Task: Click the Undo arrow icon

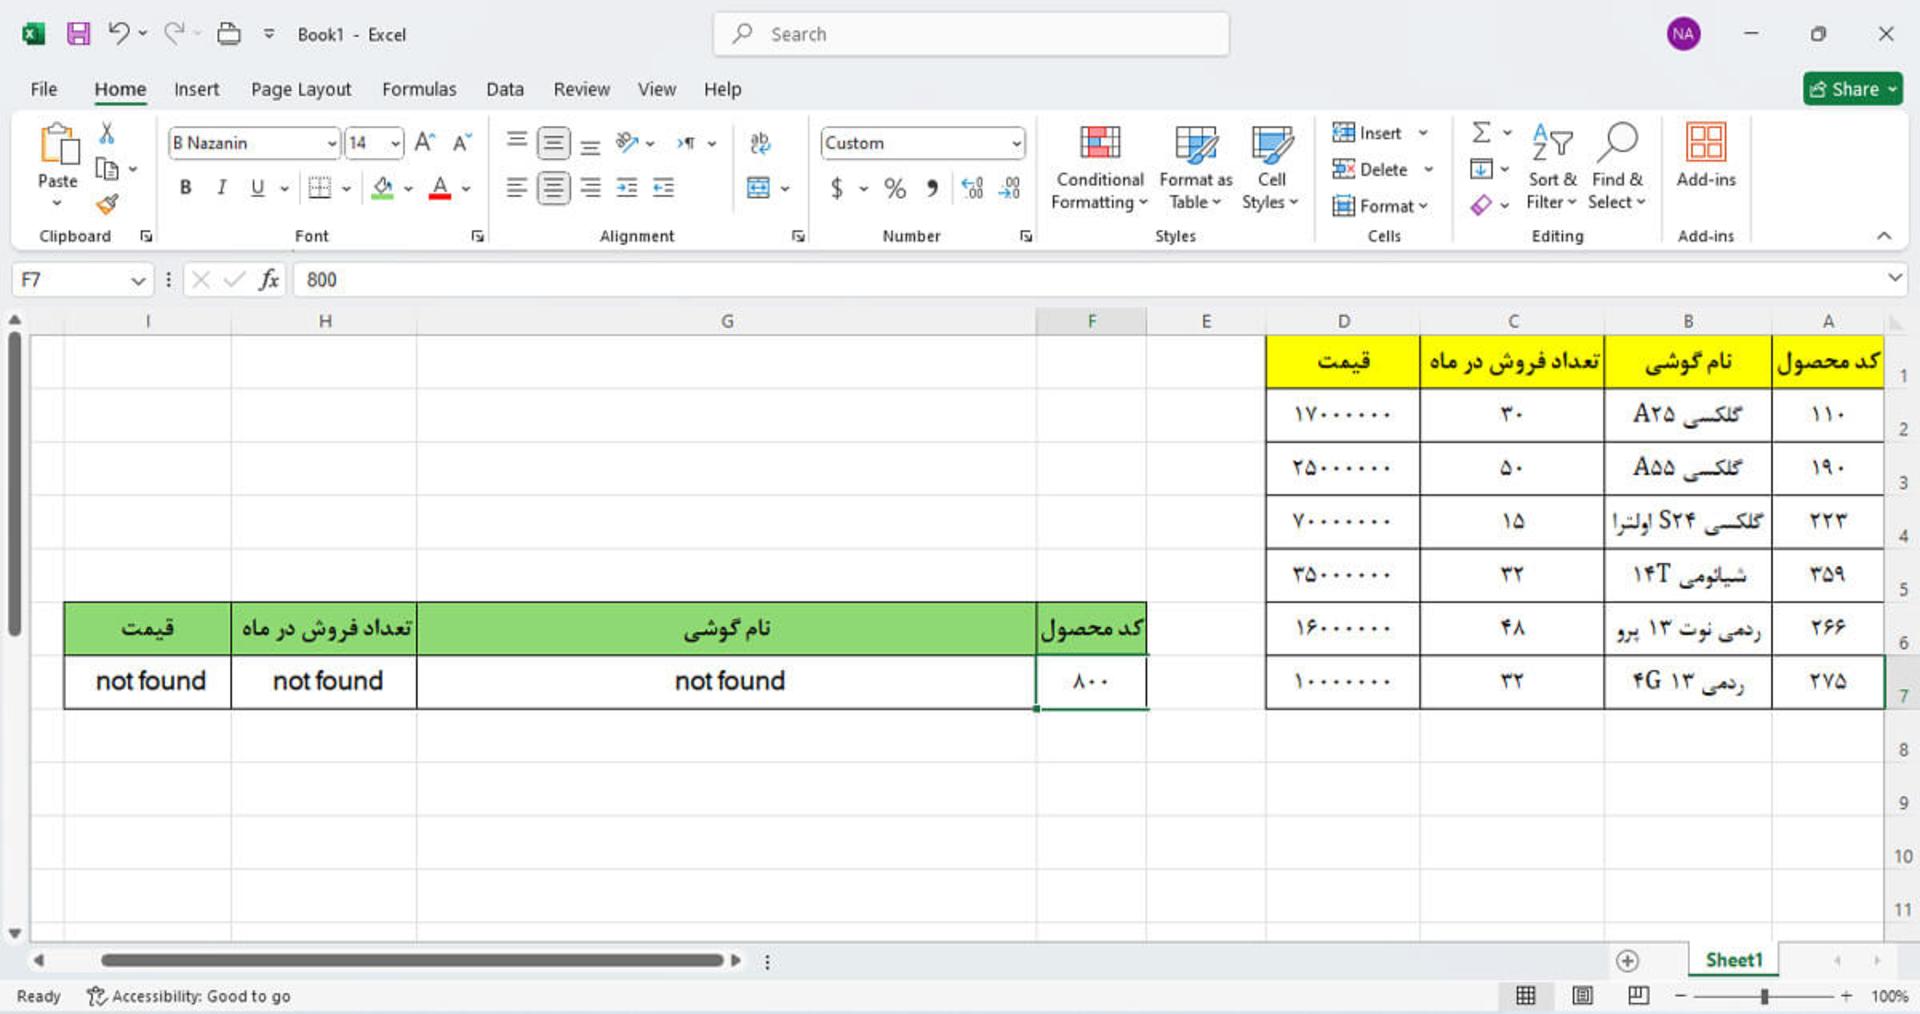Action: (119, 33)
